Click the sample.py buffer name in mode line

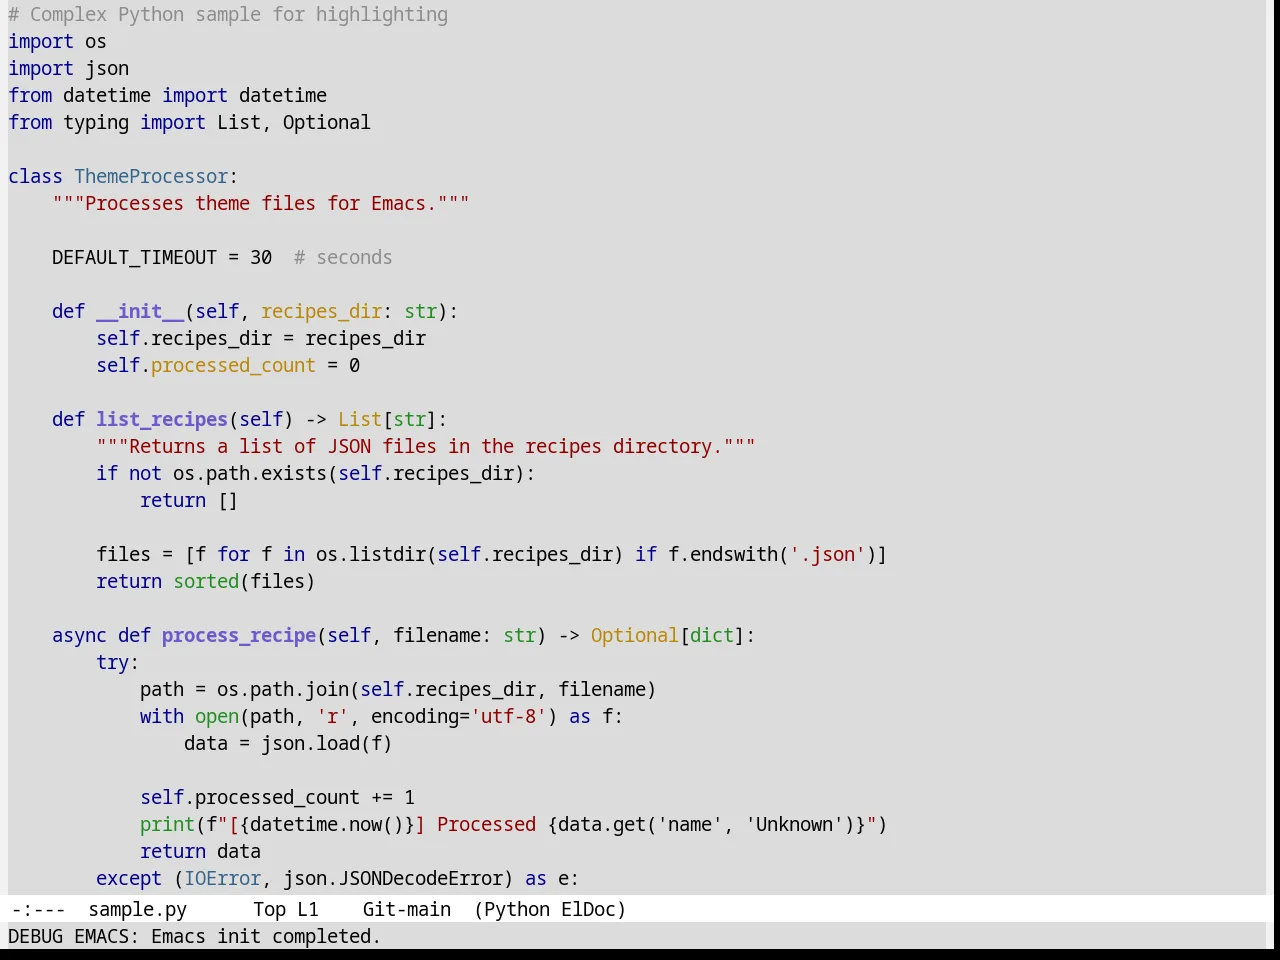coord(137,909)
